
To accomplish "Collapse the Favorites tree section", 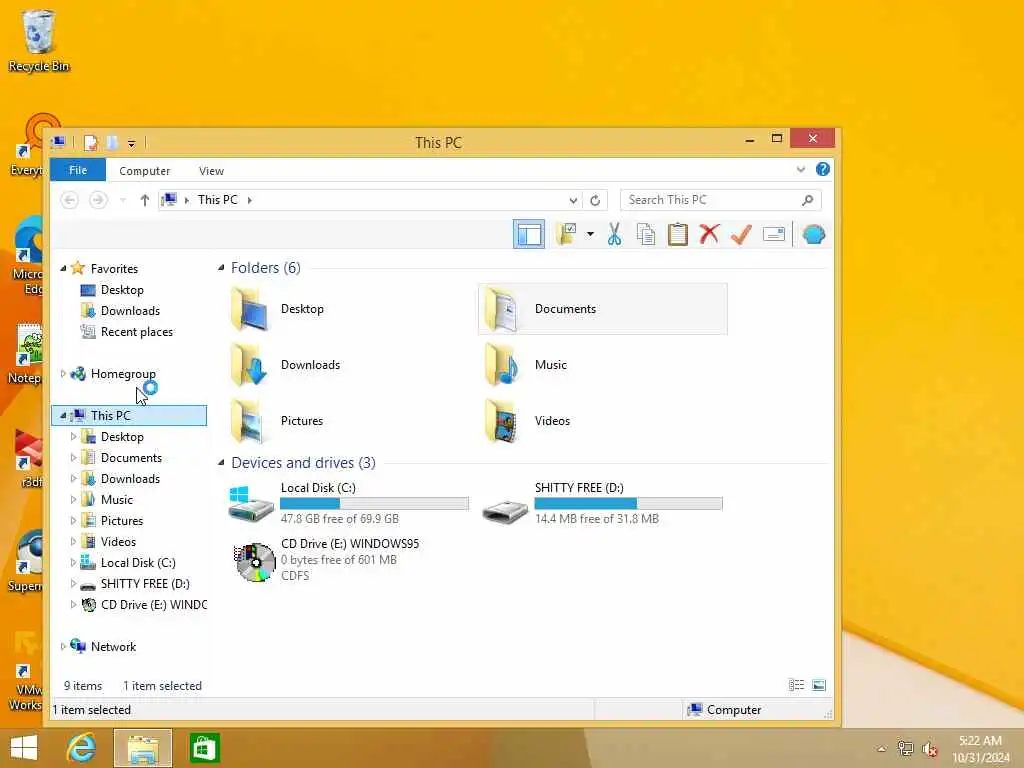I will tap(63, 268).
